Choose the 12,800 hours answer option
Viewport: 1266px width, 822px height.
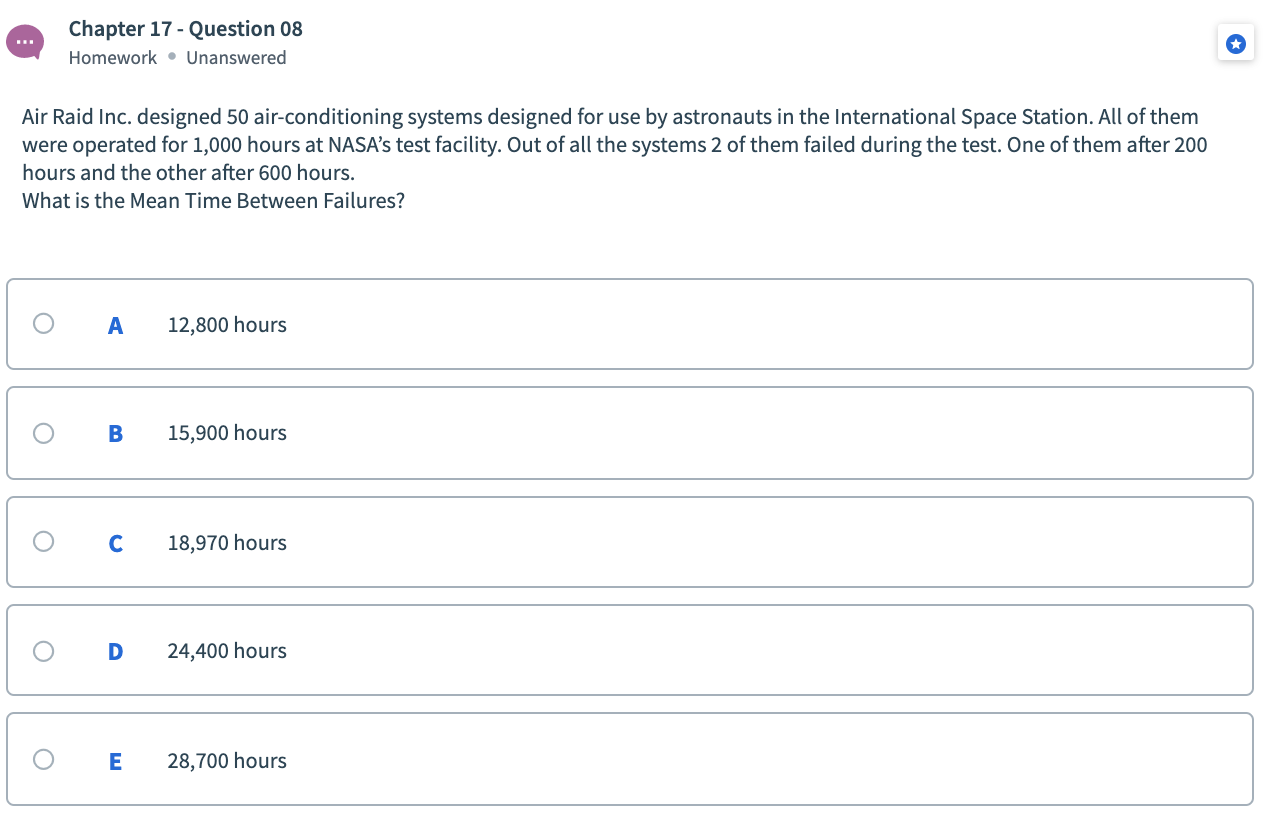pos(227,324)
